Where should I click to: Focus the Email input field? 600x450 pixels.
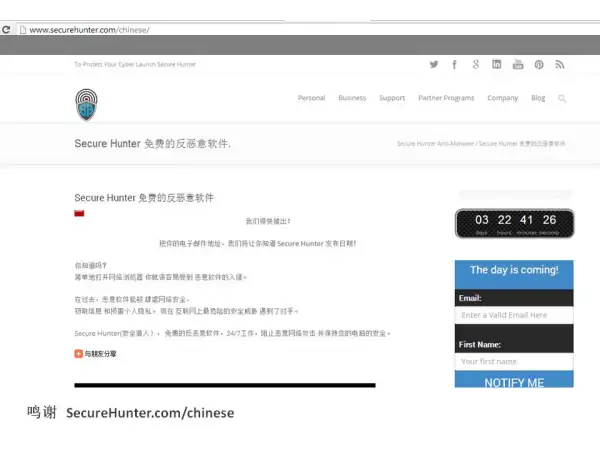tap(514, 315)
